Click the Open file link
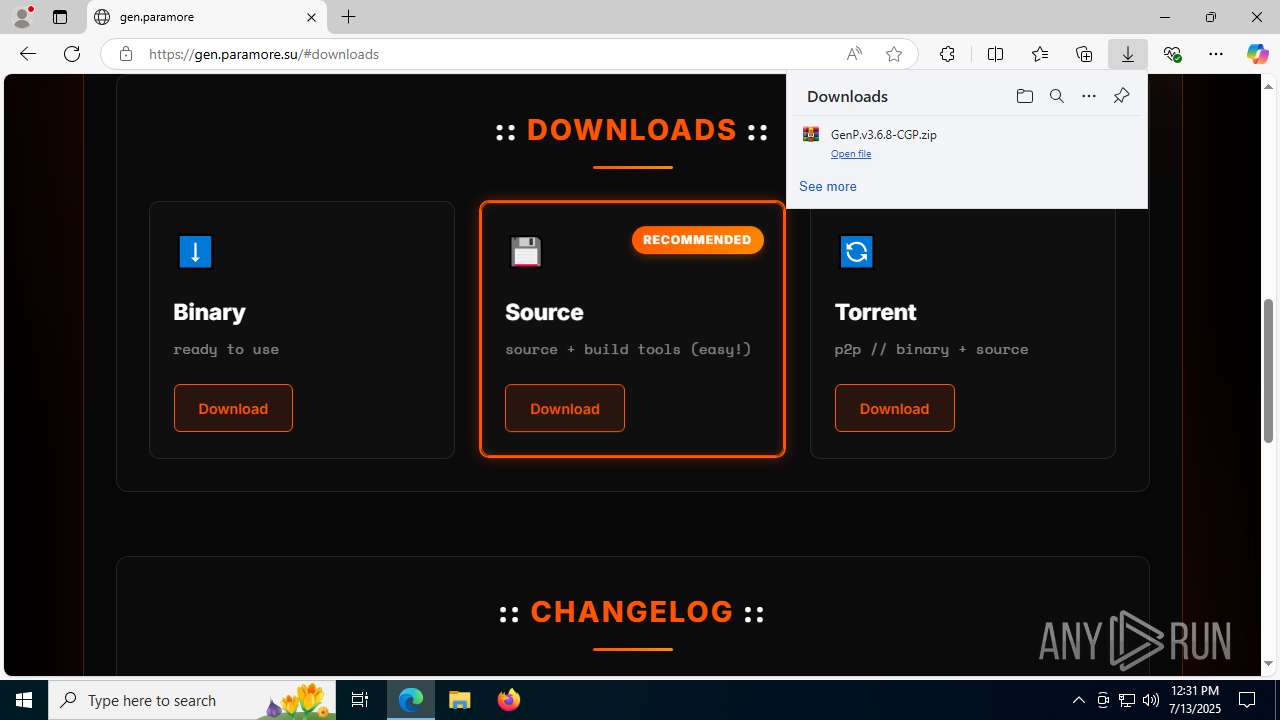The image size is (1280, 720). point(851,154)
